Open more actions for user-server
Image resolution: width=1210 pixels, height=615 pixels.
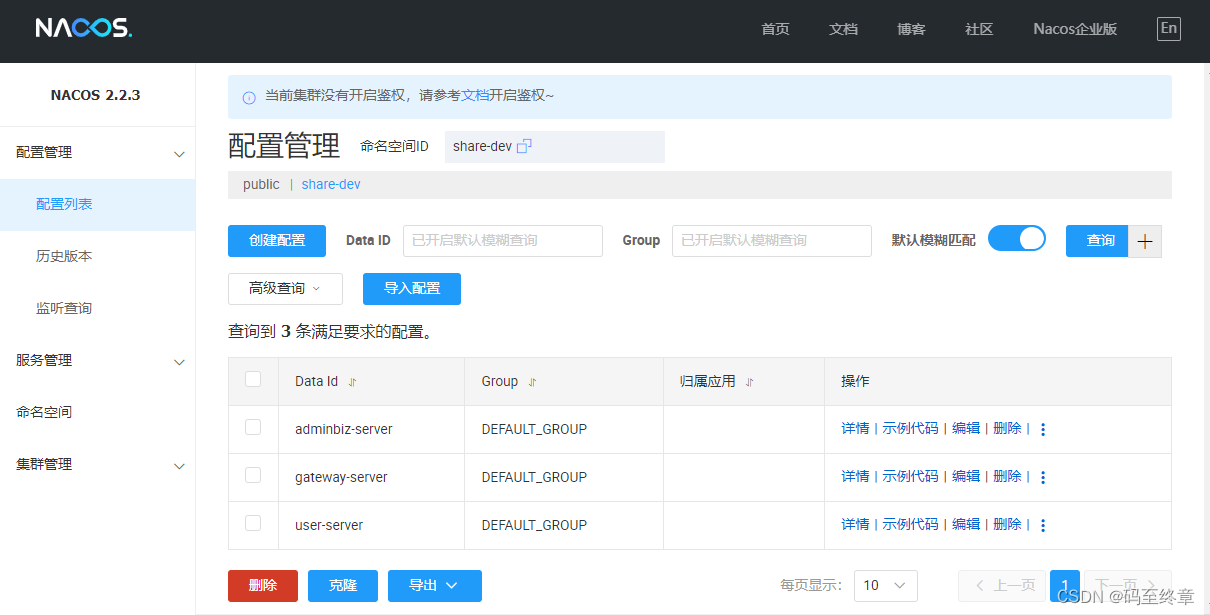pyautogui.click(x=1043, y=526)
